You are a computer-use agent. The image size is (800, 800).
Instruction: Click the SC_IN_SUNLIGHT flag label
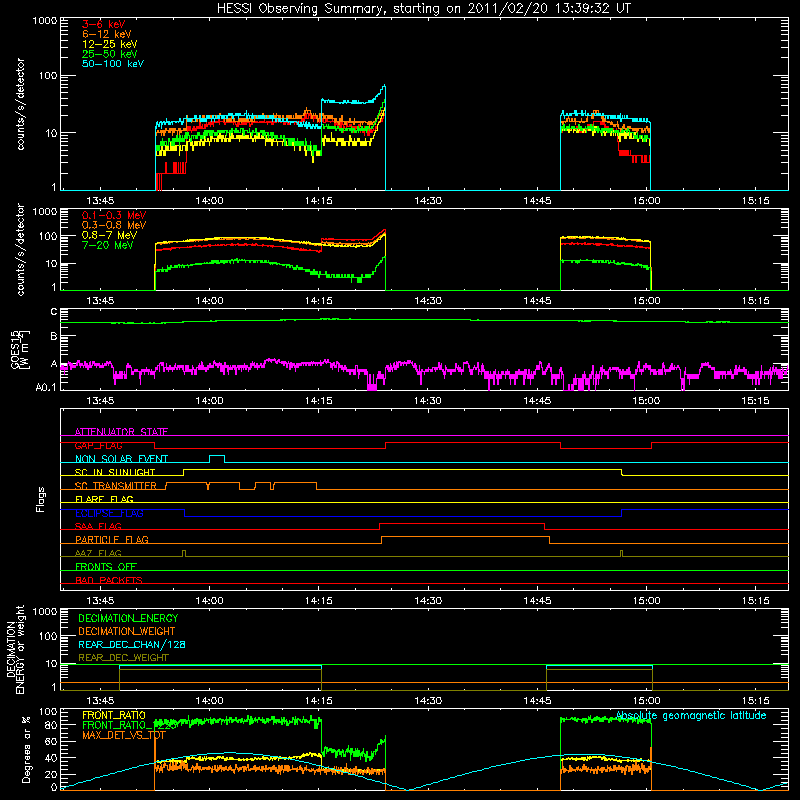[x=115, y=472]
